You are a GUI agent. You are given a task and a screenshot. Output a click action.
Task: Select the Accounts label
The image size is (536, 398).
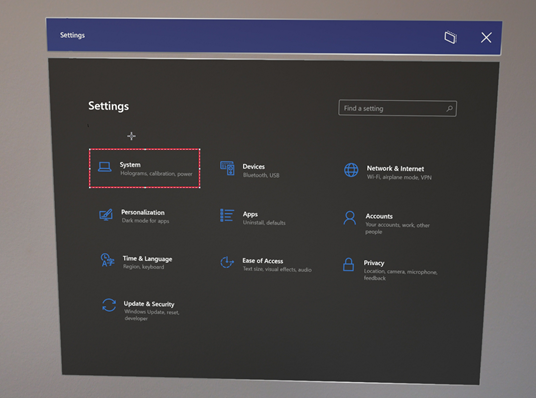coord(379,216)
